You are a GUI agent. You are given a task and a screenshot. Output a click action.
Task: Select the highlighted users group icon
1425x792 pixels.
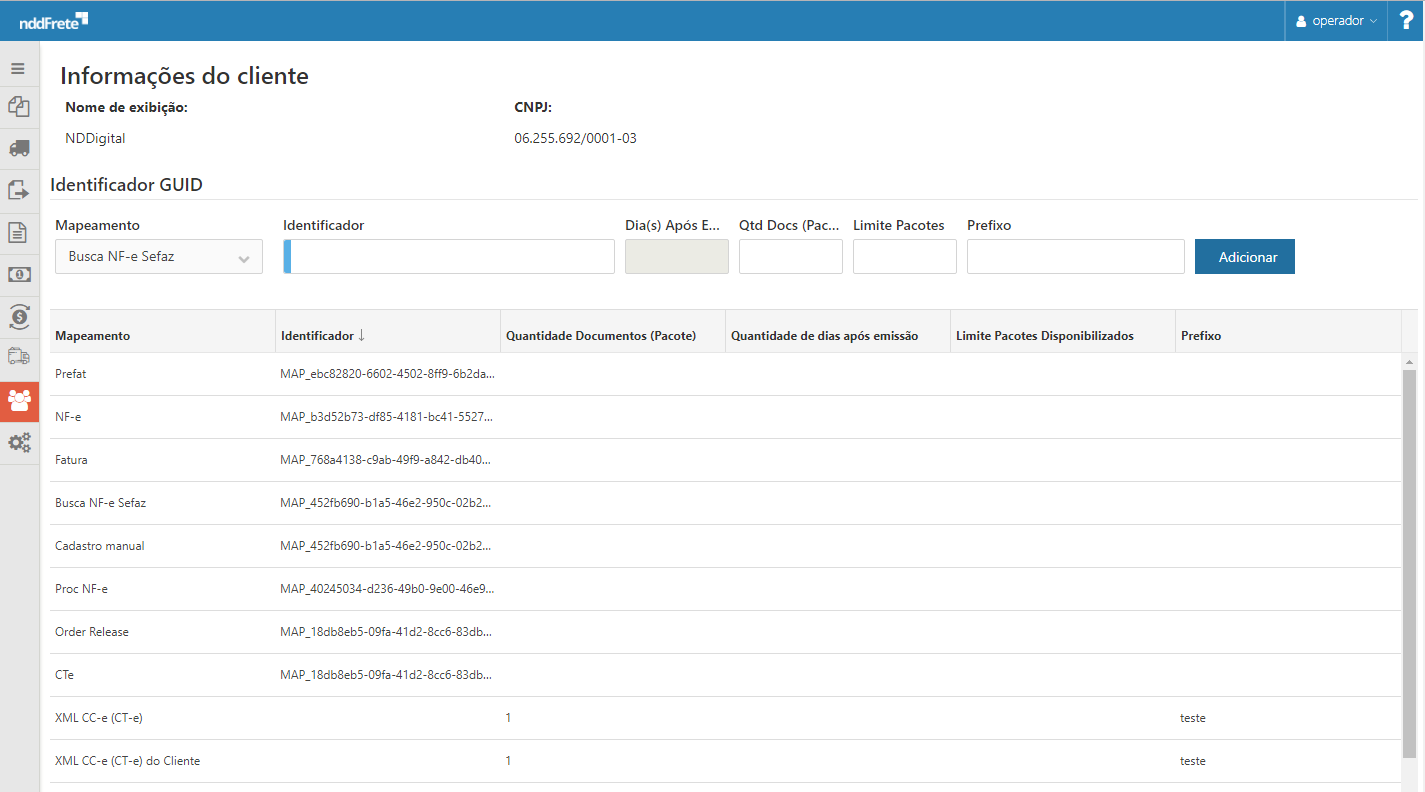pos(19,400)
